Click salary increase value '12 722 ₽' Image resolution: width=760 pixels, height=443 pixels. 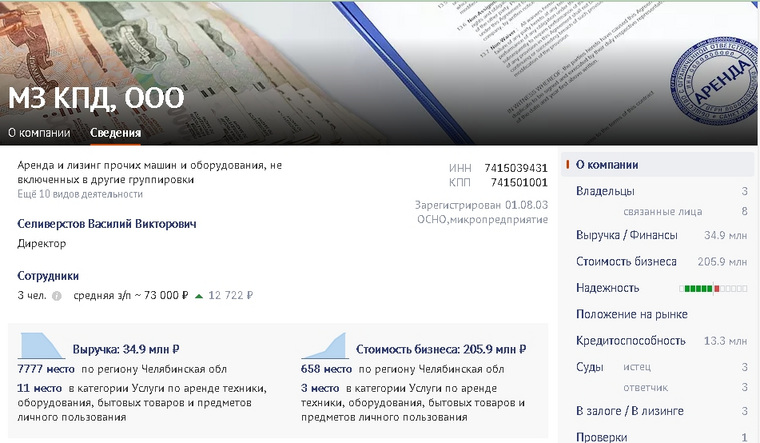pos(231,296)
